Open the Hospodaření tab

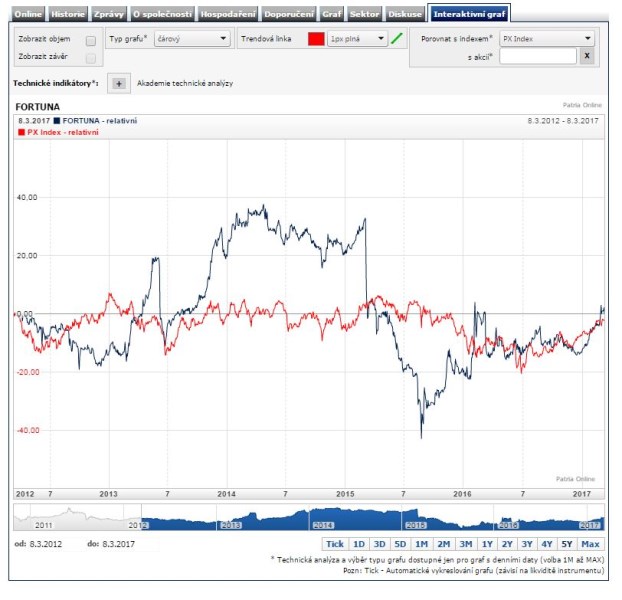pyautogui.click(x=229, y=14)
